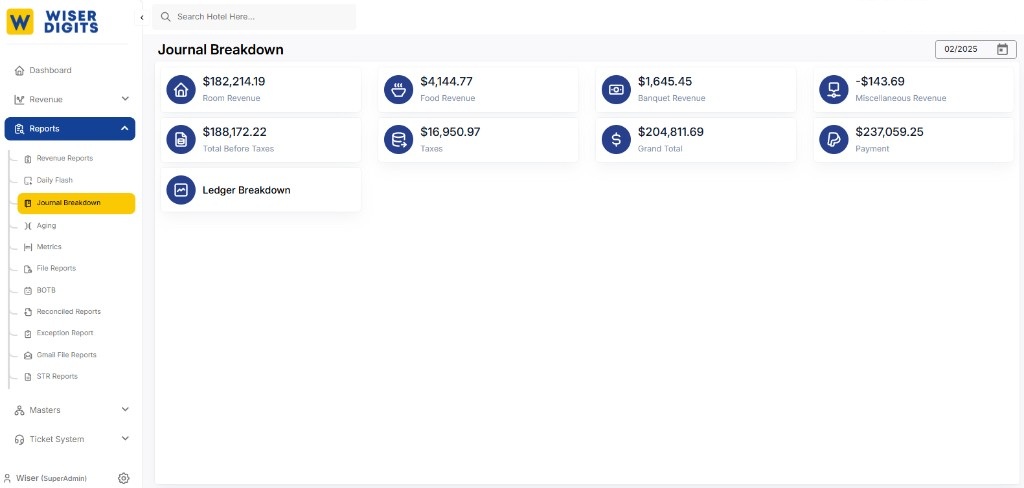Viewport: 1024px width, 488px height.
Task: Click the Ledger Breakdown chart icon
Action: [x=181, y=190]
